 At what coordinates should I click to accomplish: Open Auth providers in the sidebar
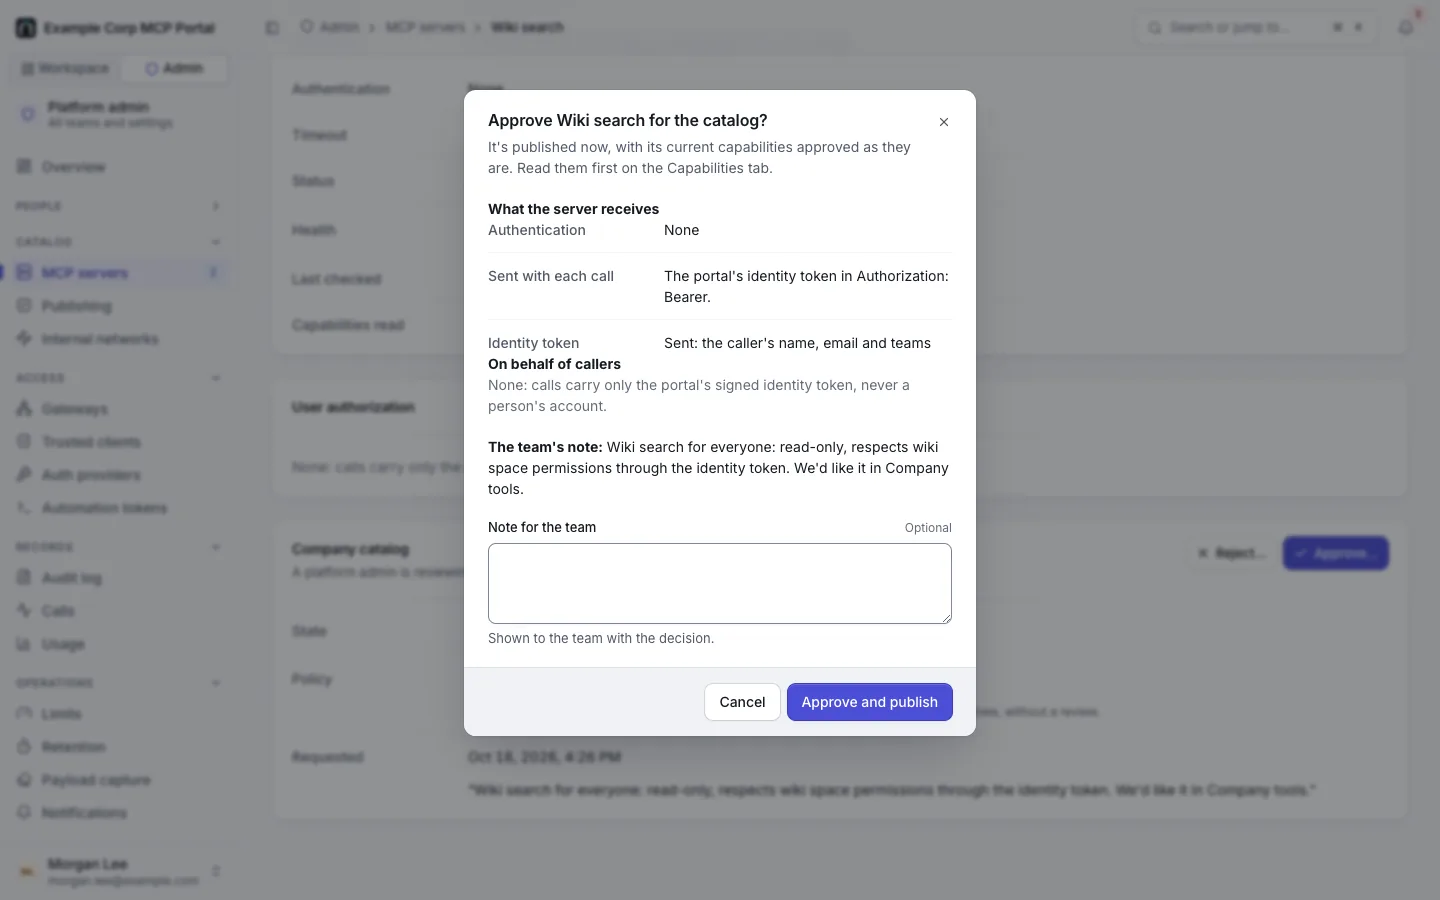click(120, 475)
